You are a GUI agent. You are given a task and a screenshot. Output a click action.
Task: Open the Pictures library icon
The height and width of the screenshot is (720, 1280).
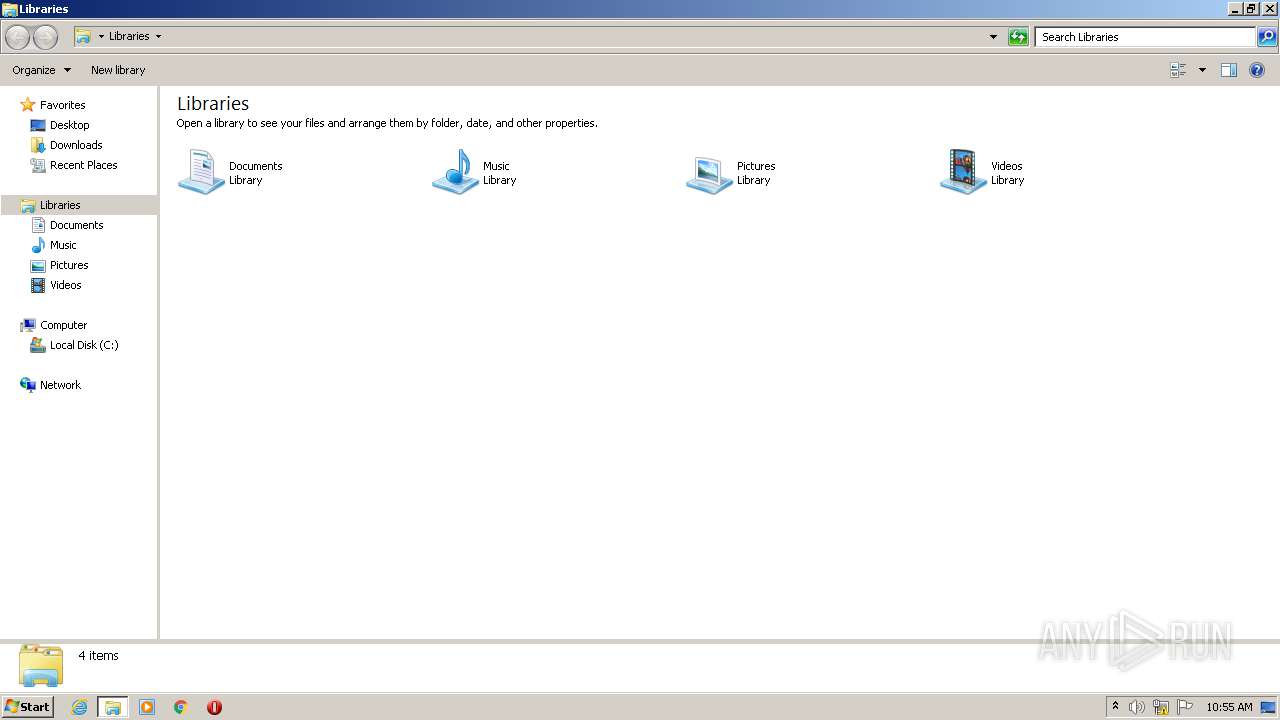tap(709, 174)
